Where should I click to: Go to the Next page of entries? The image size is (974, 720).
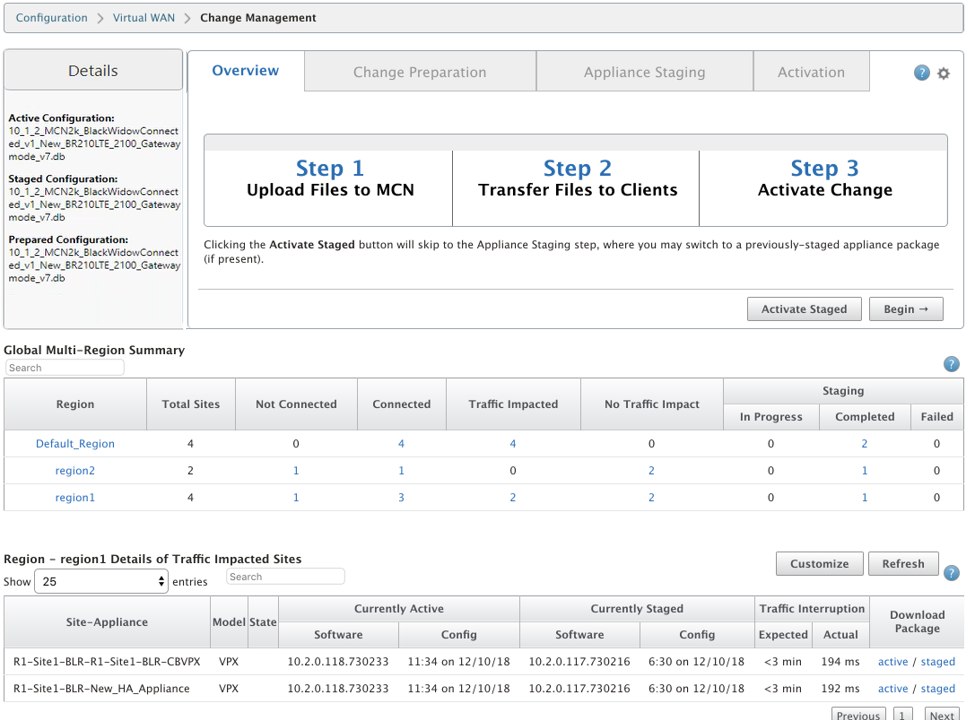942,715
